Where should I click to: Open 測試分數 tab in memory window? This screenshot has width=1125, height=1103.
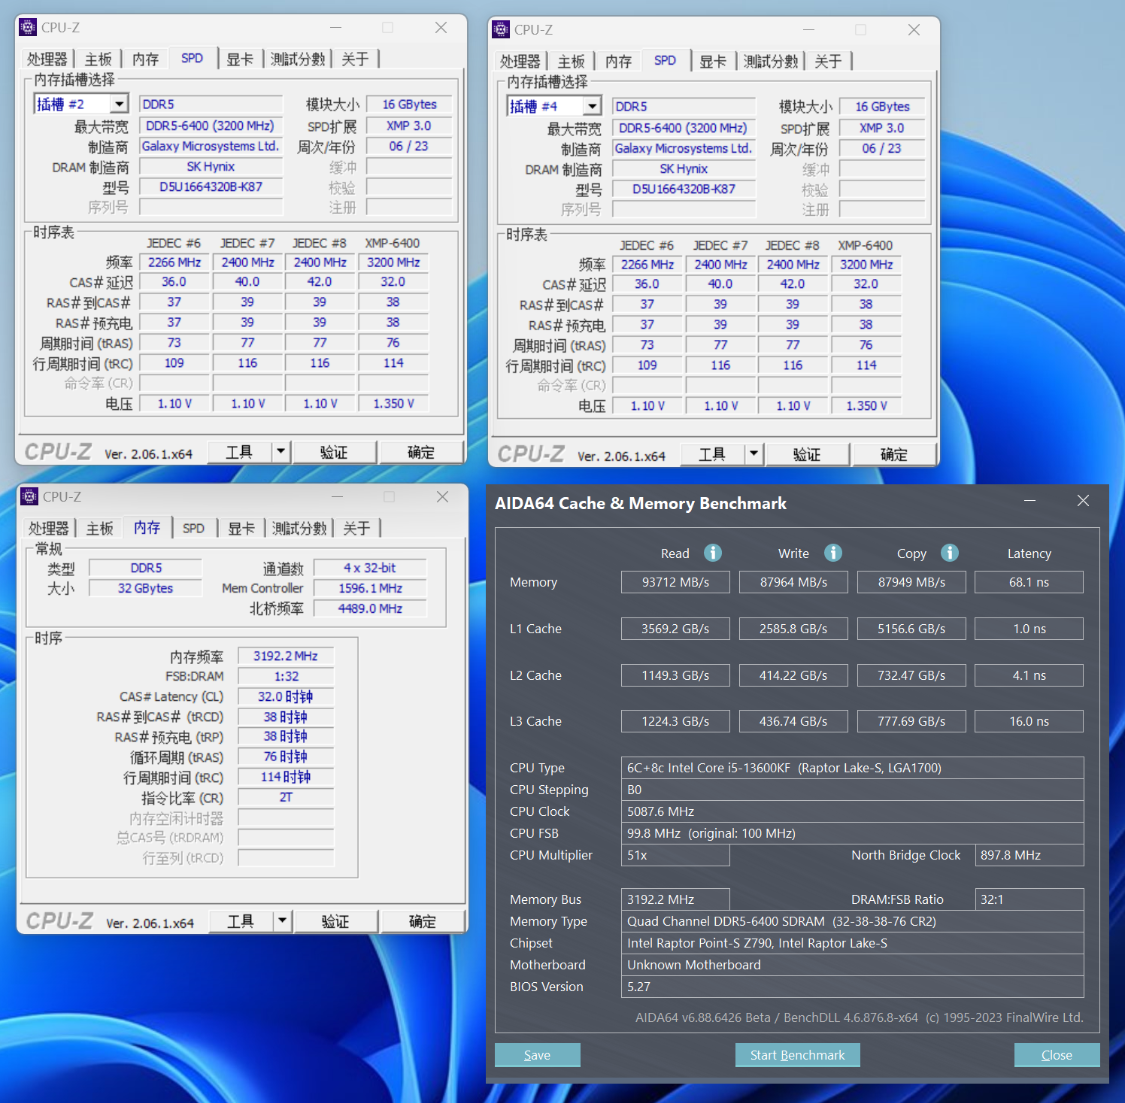coord(299,528)
